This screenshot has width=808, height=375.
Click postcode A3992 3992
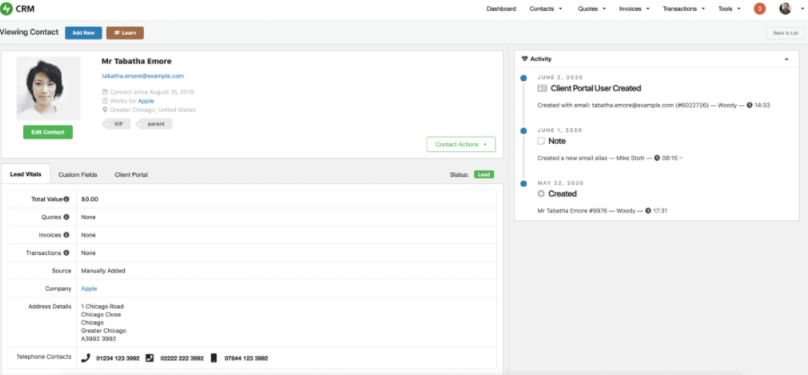98,339
